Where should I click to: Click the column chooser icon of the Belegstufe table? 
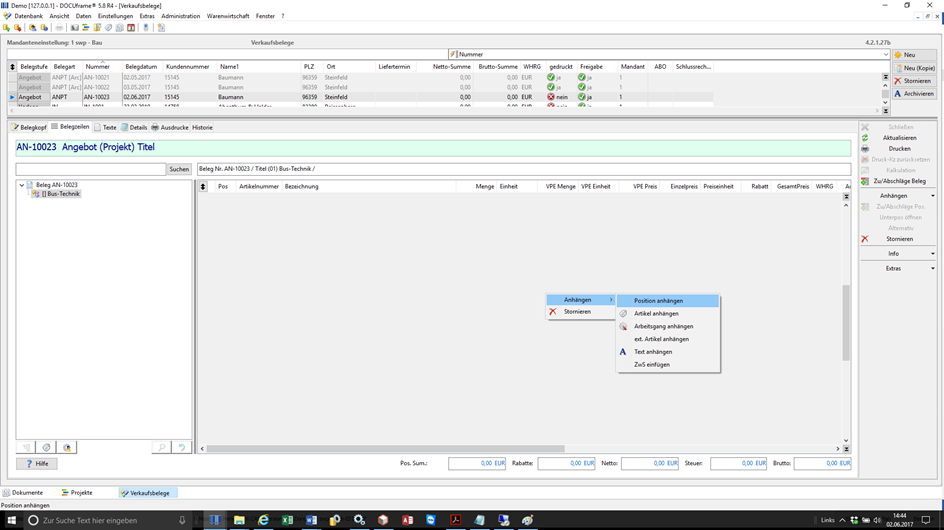click(12, 67)
